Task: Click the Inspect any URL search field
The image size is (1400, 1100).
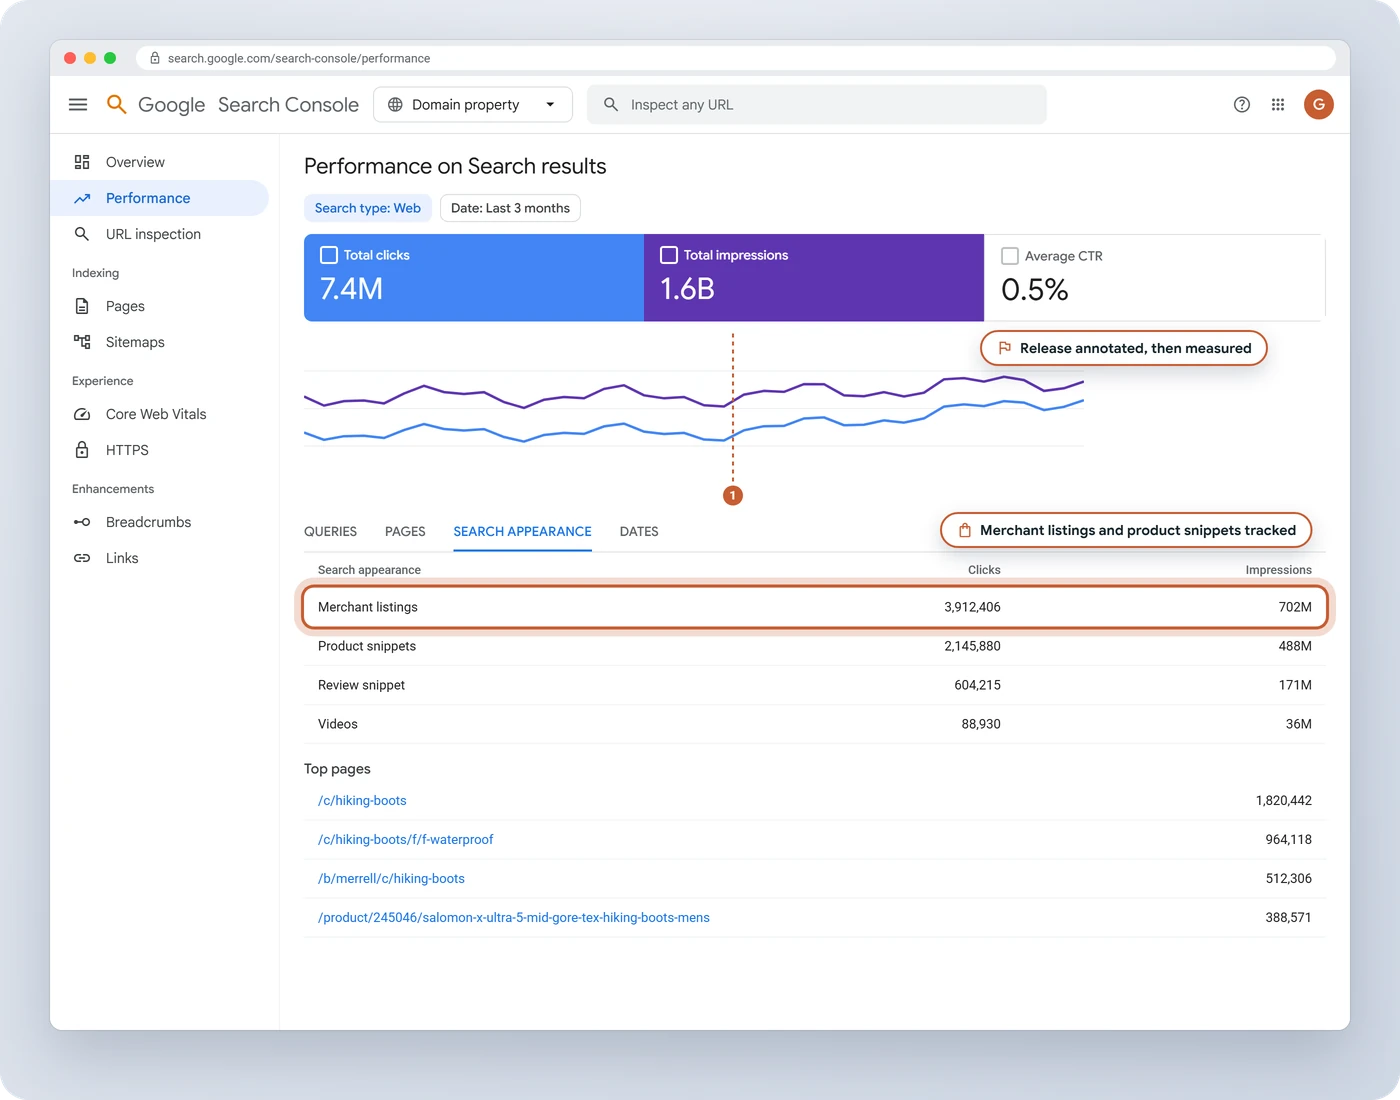Action: [817, 105]
